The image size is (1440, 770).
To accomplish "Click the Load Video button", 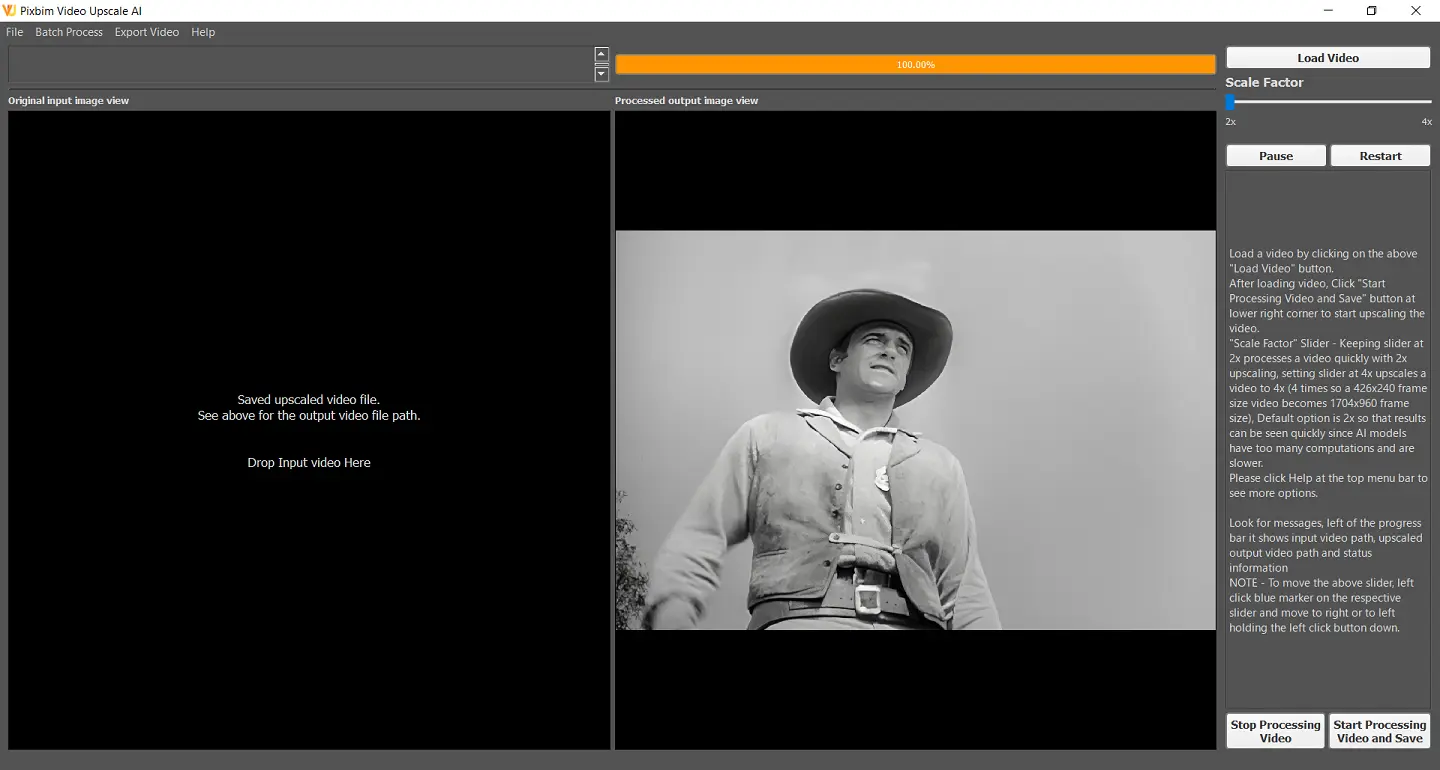I will (x=1327, y=57).
